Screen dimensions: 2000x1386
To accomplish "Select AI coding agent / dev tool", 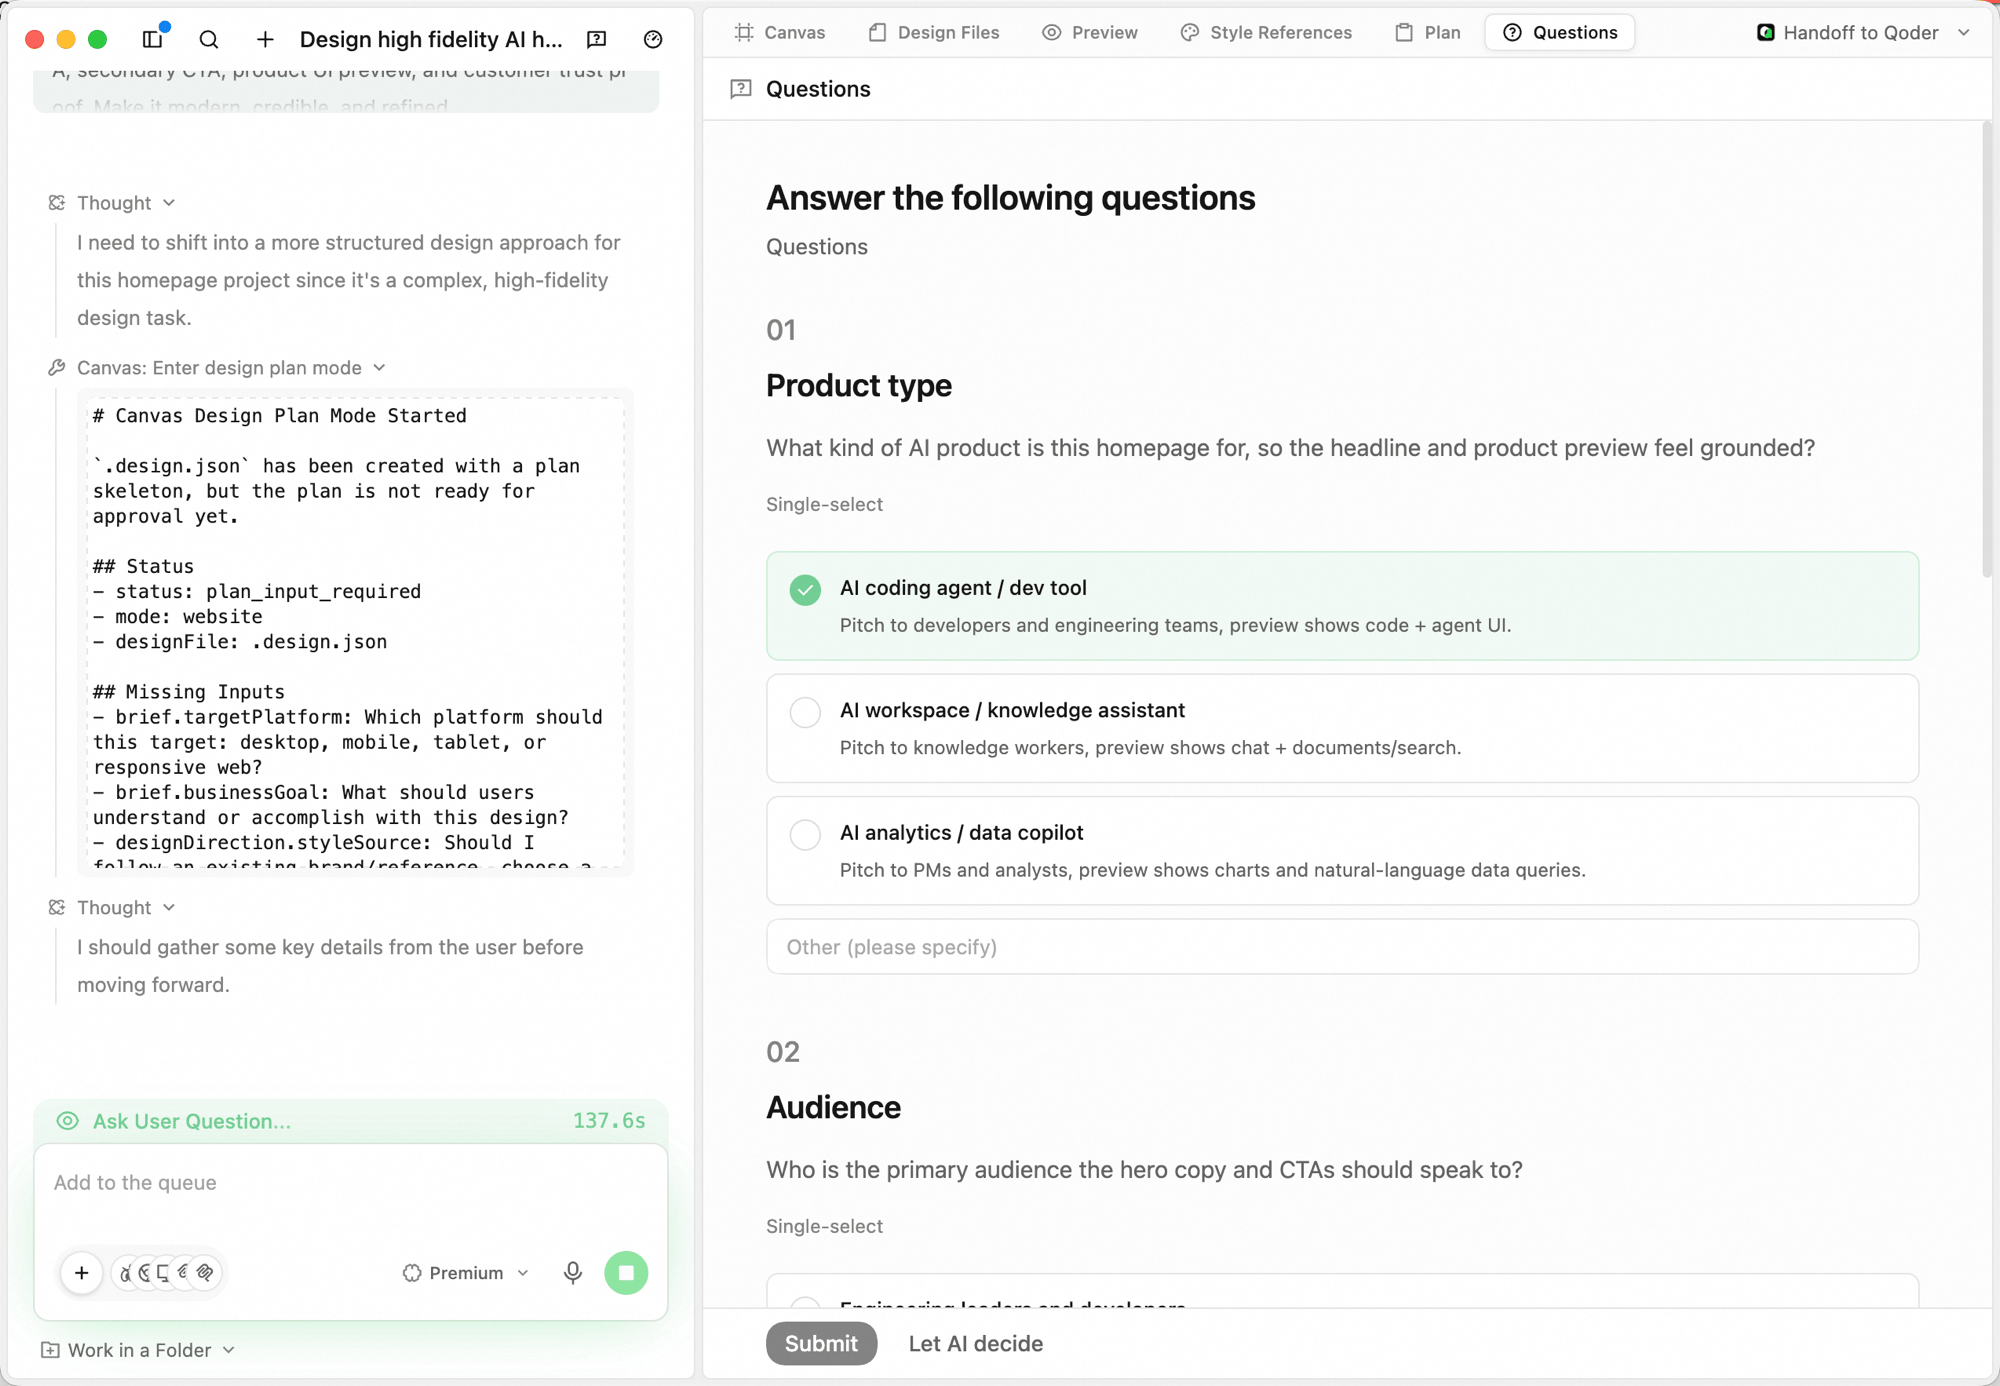I will (1342, 606).
